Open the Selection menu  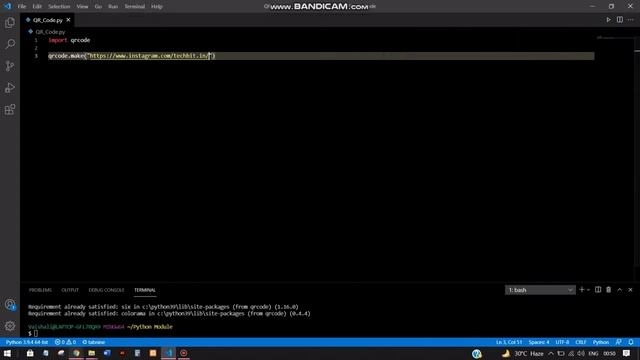click(x=59, y=7)
